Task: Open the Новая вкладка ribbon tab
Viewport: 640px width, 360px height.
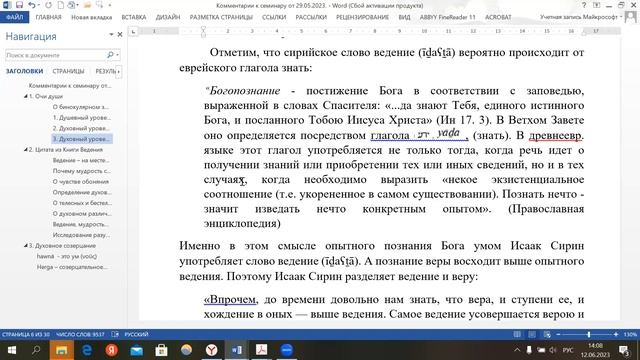Action: pos(91,17)
